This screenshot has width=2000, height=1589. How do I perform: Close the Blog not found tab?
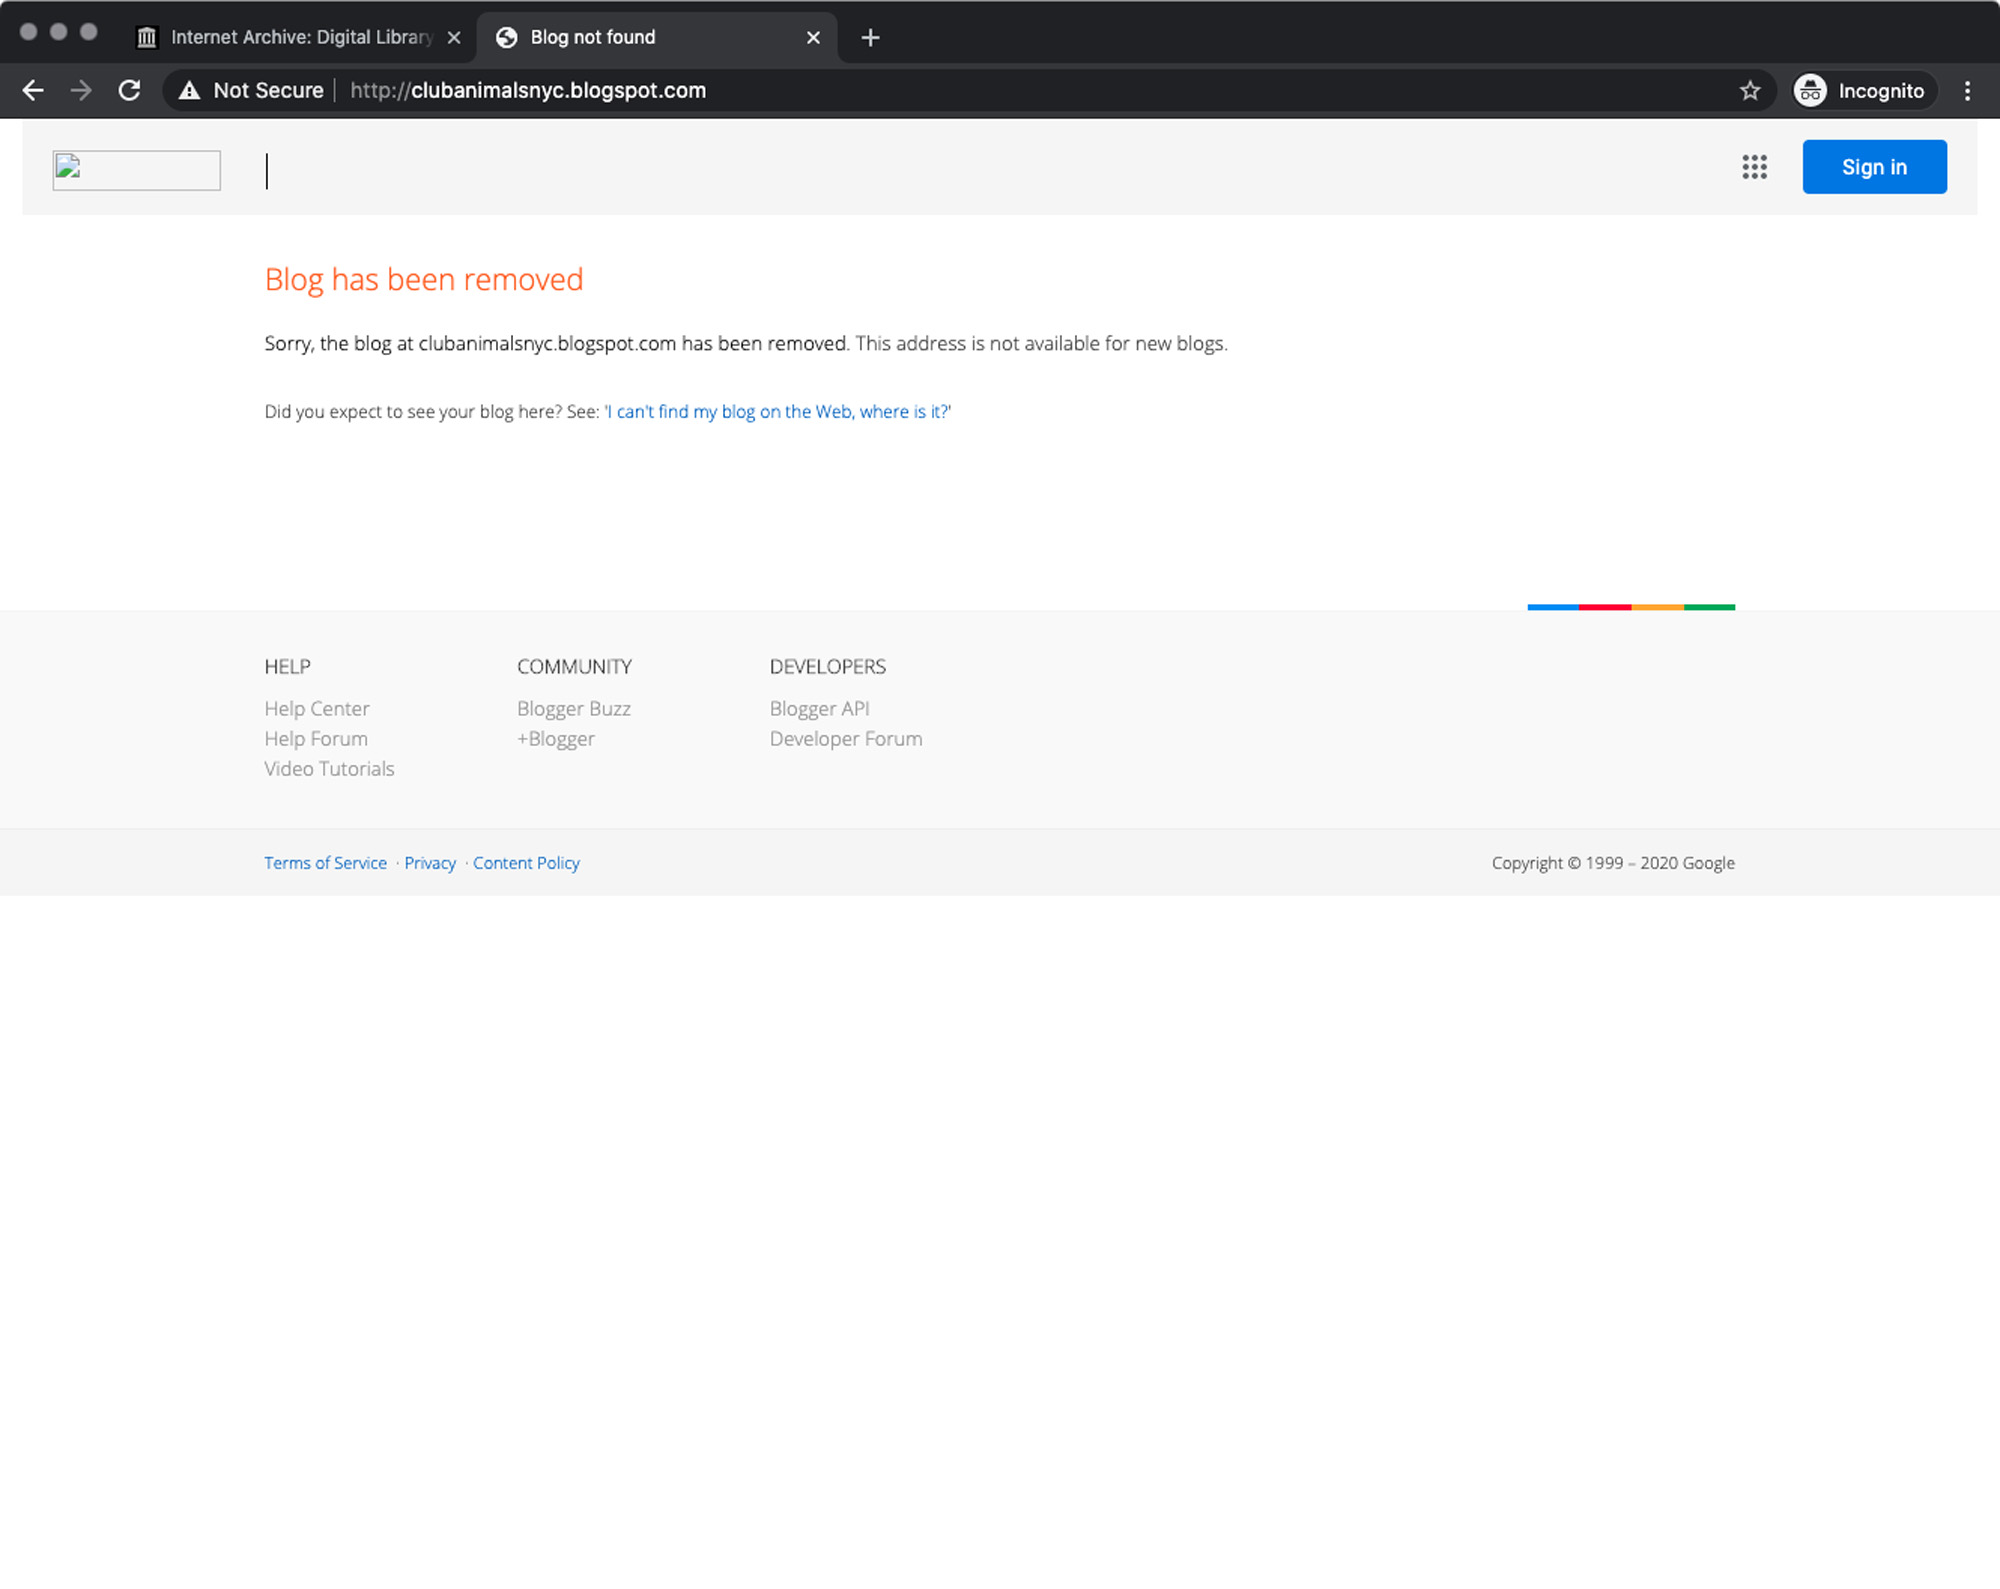[813, 38]
